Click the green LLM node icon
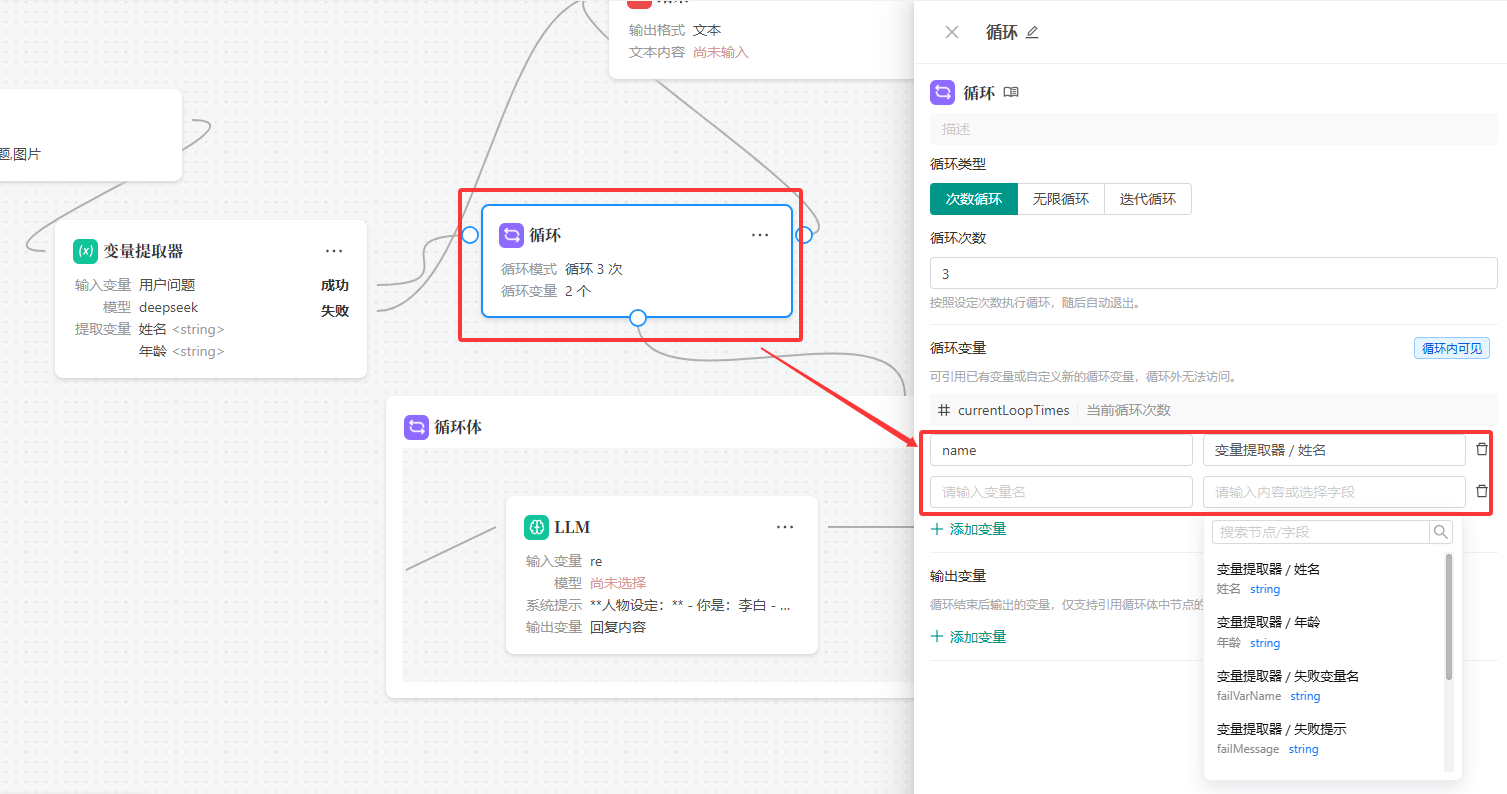 click(537, 527)
